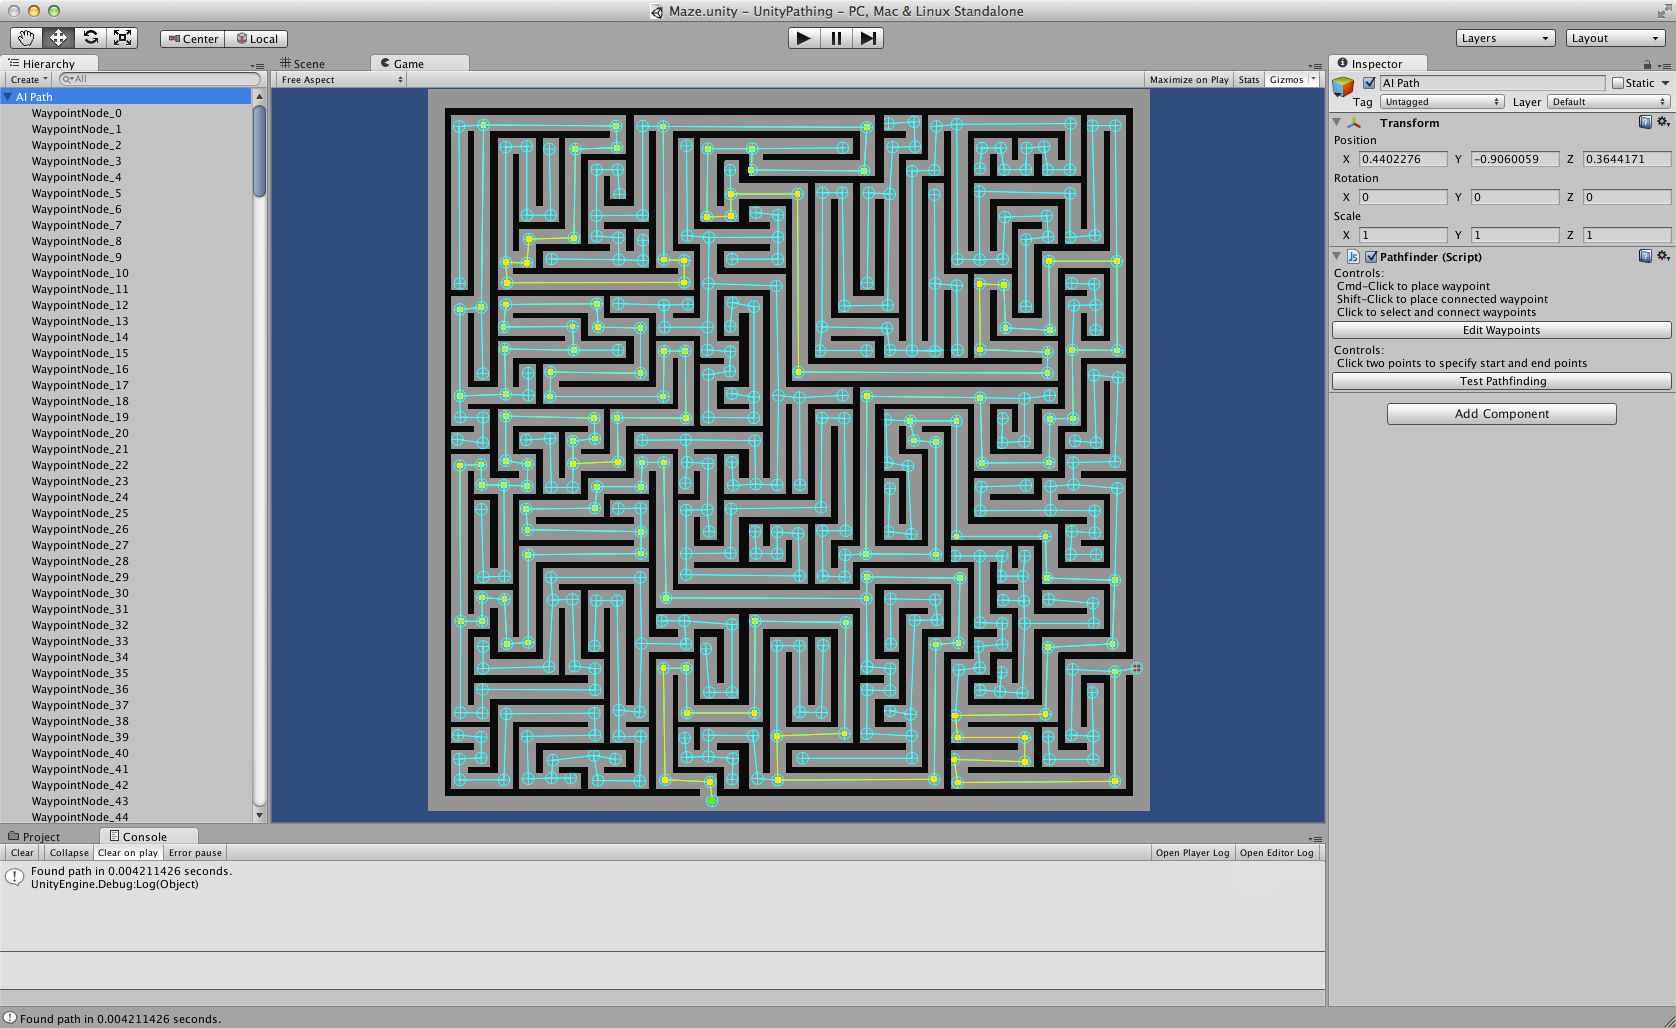Select the Hand tool
This screenshot has width=1676, height=1028.
coord(26,38)
